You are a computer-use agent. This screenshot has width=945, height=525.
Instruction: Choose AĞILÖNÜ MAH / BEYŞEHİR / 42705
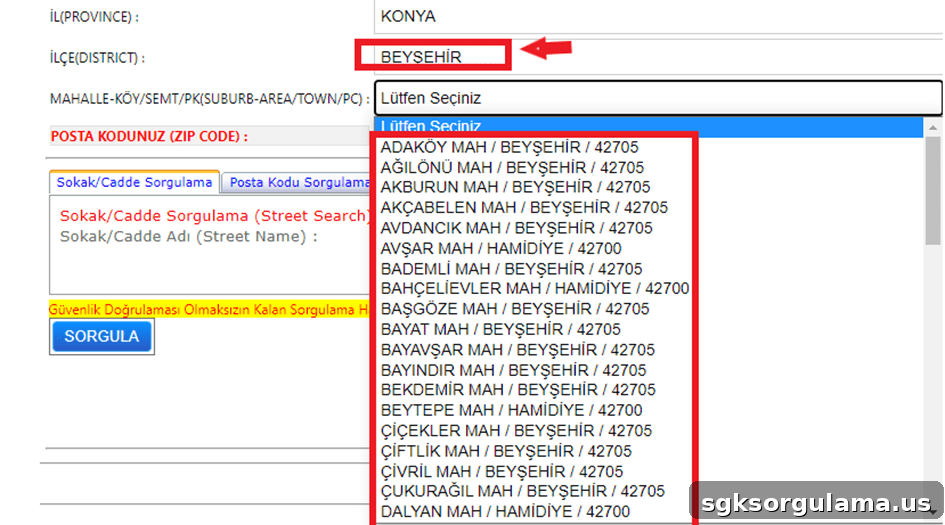(x=648, y=168)
